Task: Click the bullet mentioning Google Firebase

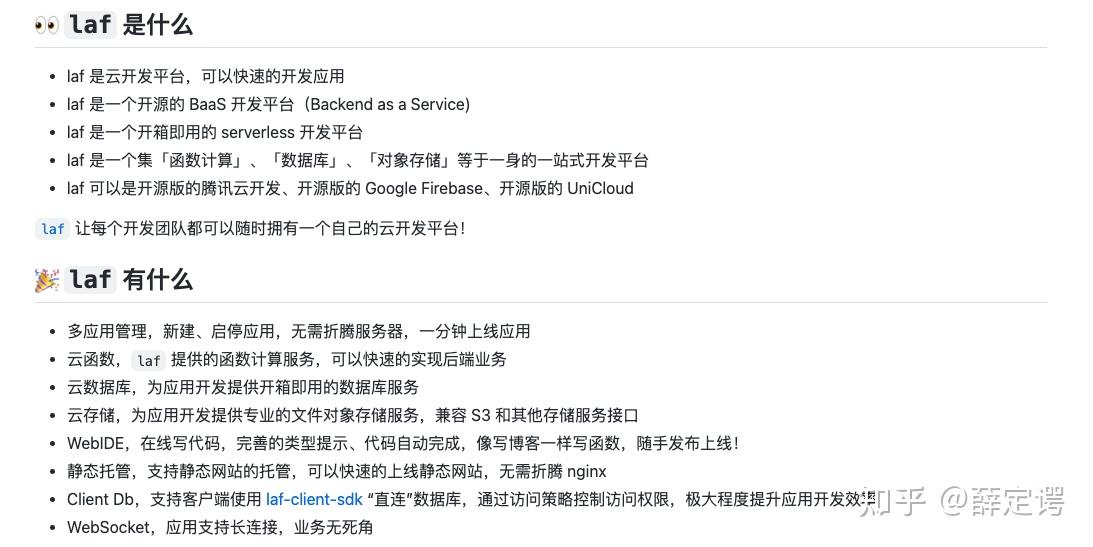Action: coord(350,188)
